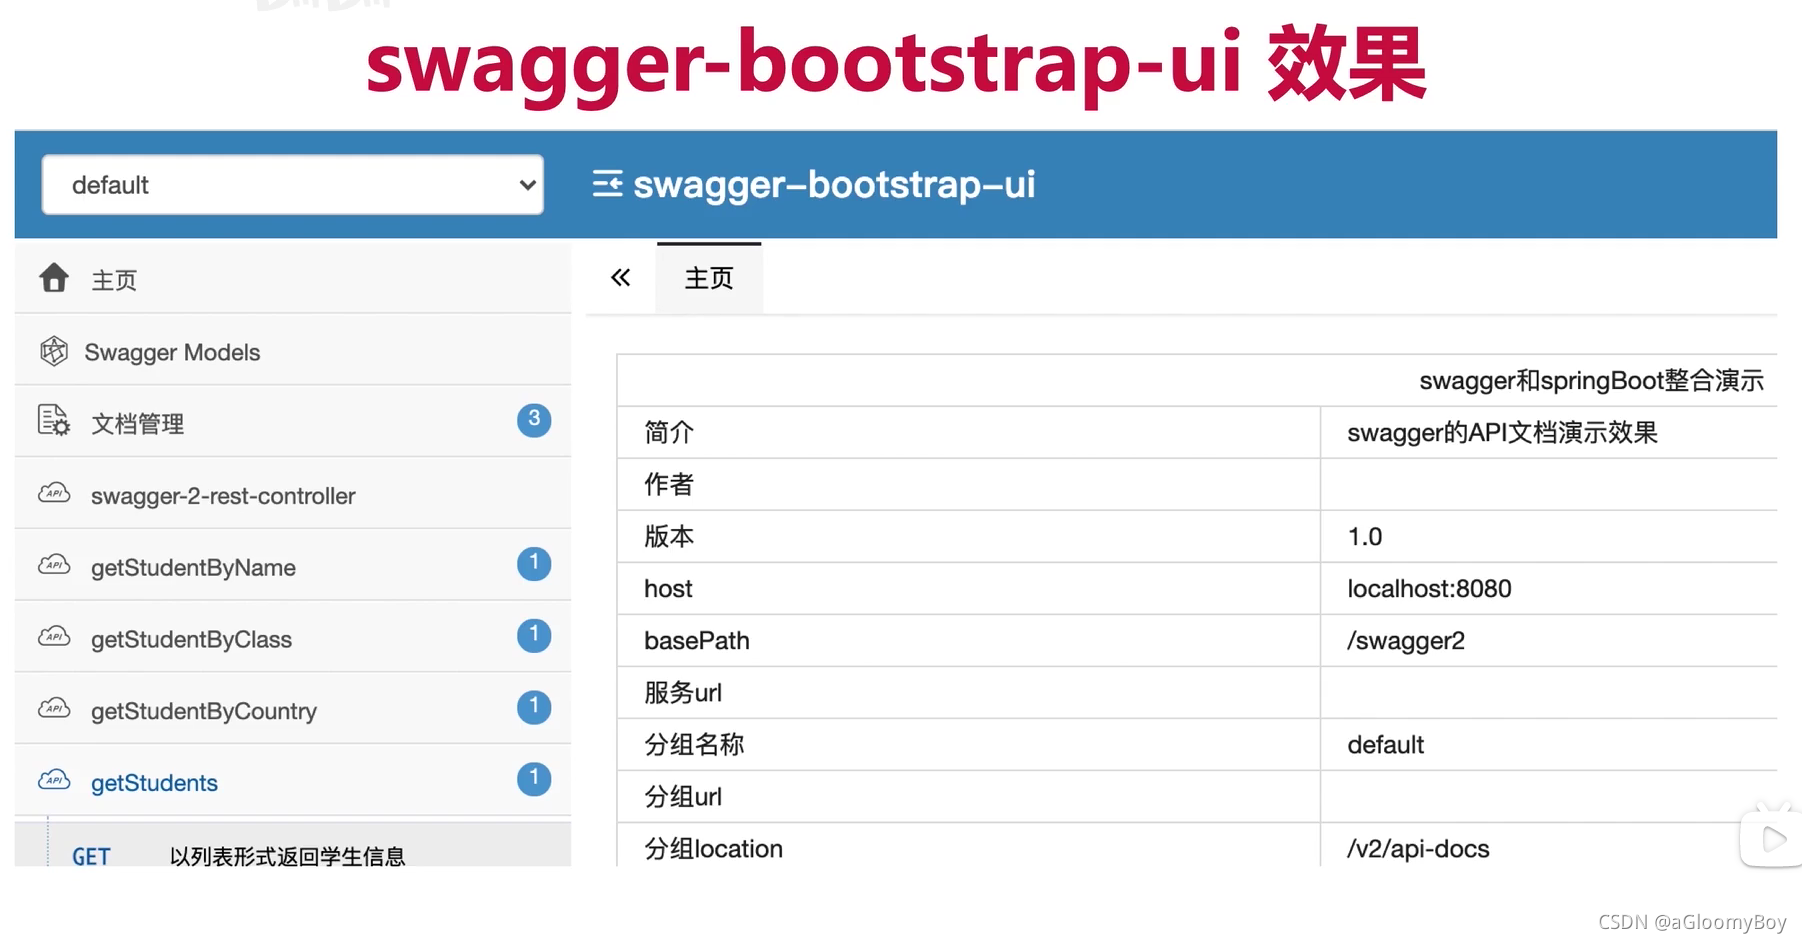Expand the getStudentByName group
This screenshot has height=943, width=1802.
point(293,566)
